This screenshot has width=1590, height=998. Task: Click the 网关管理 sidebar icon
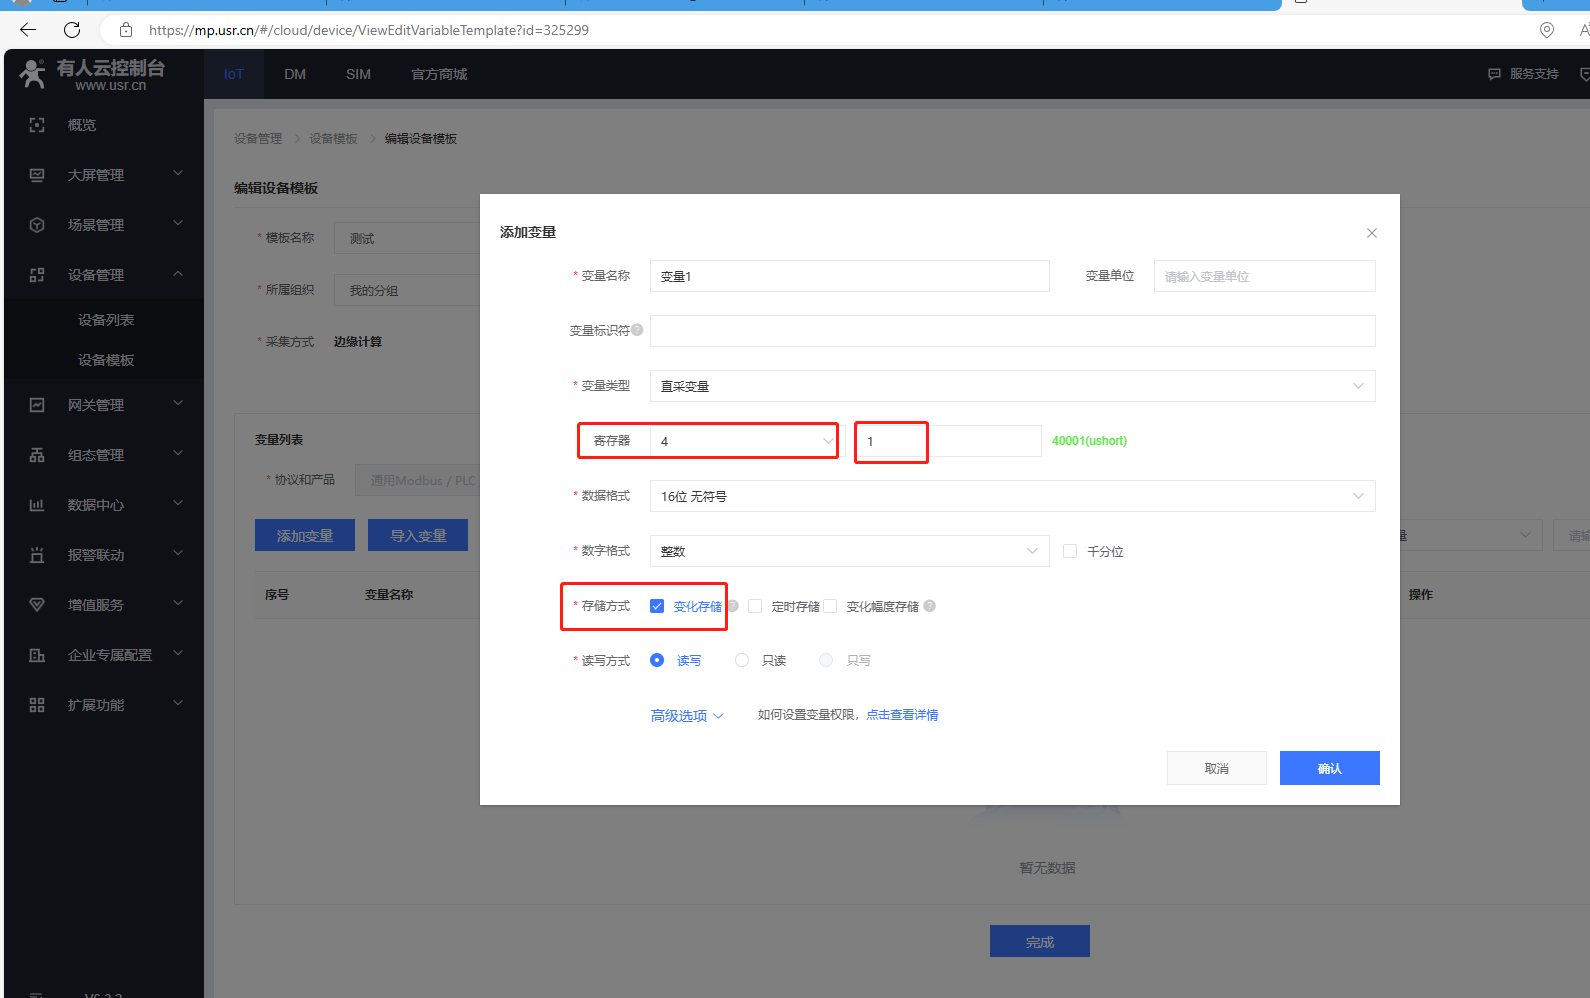point(37,405)
